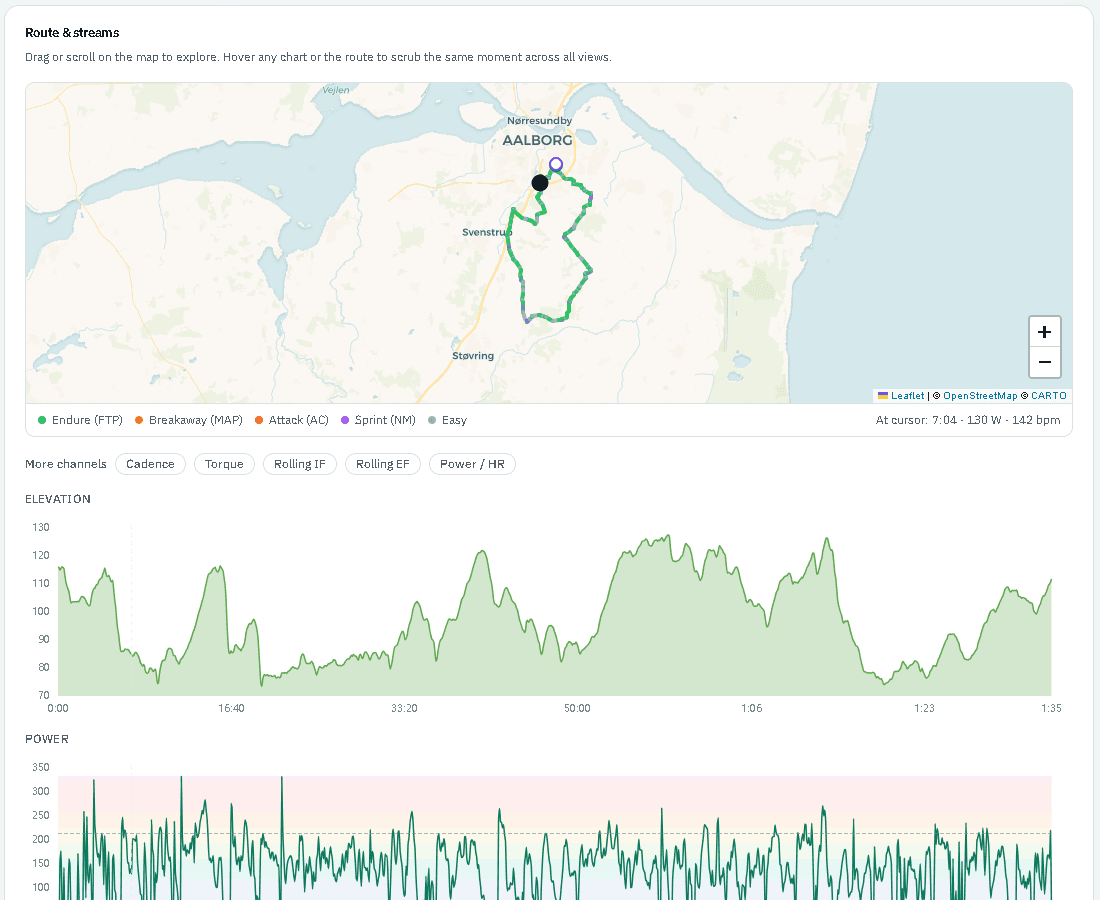Toggle the Rolling IF channel
1100x900 pixels.
(x=300, y=464)
